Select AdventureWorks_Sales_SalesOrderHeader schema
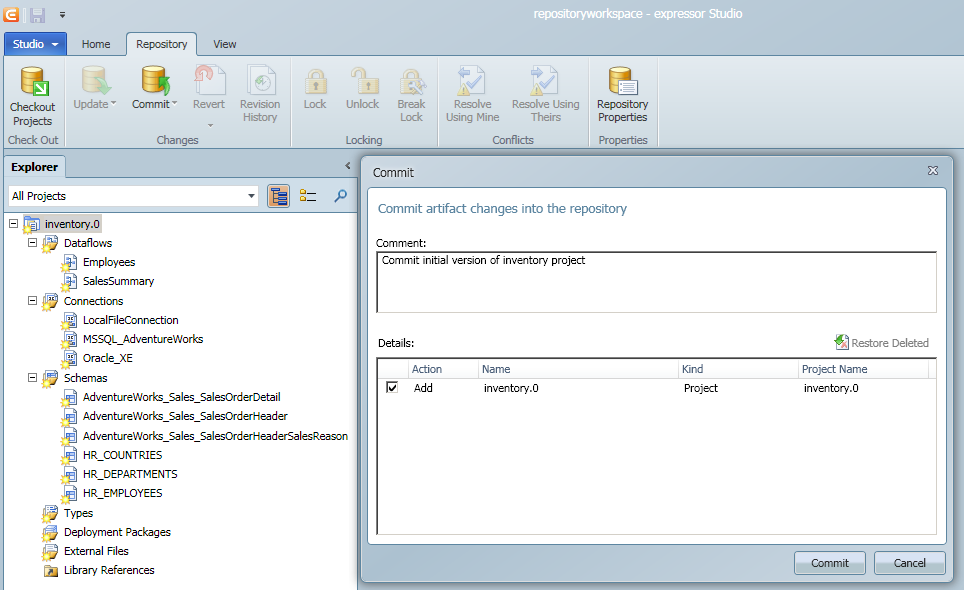The image size is (964, 590). click(185, 417)
